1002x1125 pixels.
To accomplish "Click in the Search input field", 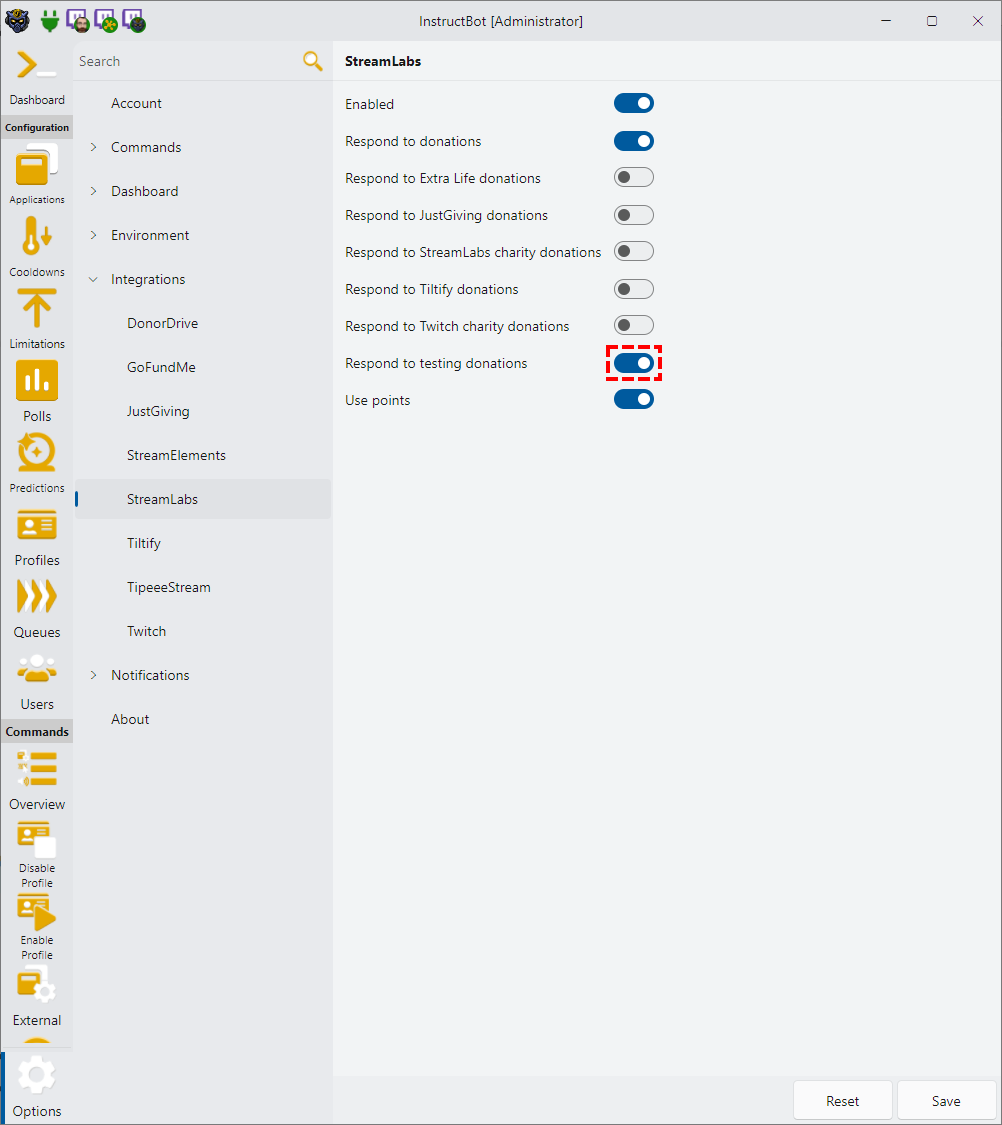I will click(188, 61).
